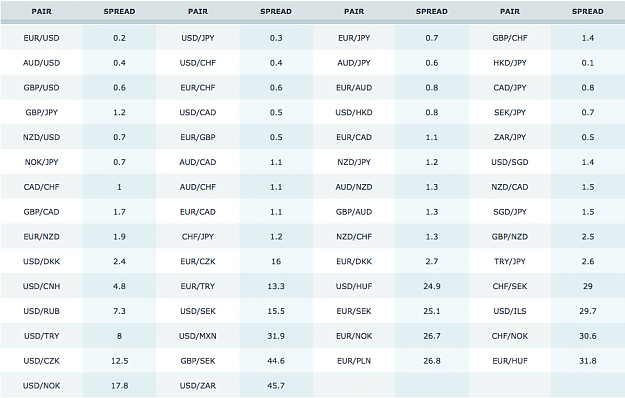625x398 pixels.
Task: Select the AUD/USD pair
Action: [x=41, y=63]
